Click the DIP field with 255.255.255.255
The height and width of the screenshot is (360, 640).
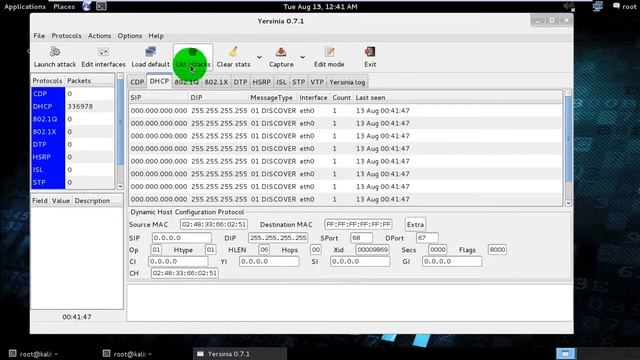(278, 238)
